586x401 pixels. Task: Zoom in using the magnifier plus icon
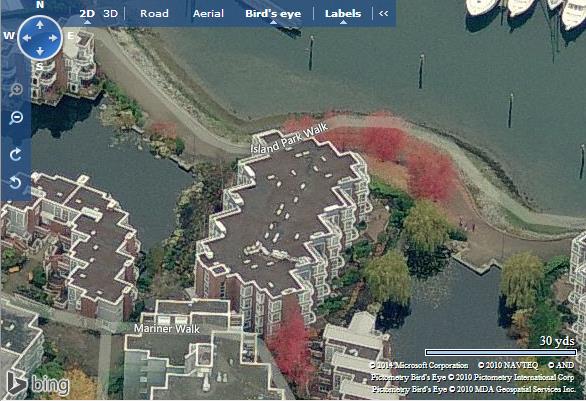pos(16,90)
